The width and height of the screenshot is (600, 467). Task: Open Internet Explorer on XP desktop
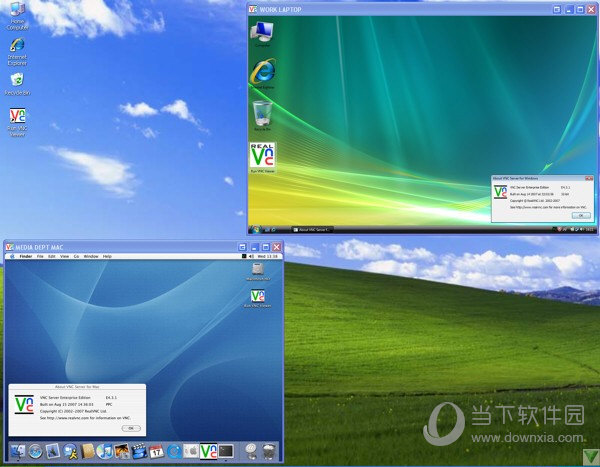point(17,52)
